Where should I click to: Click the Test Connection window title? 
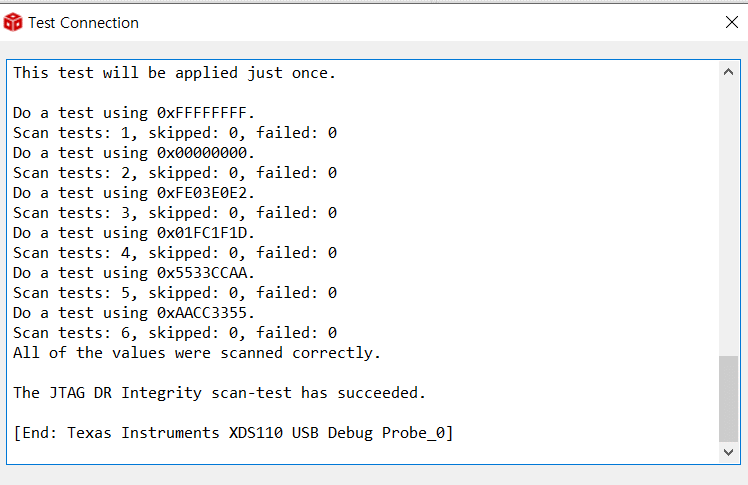(83, 23)
